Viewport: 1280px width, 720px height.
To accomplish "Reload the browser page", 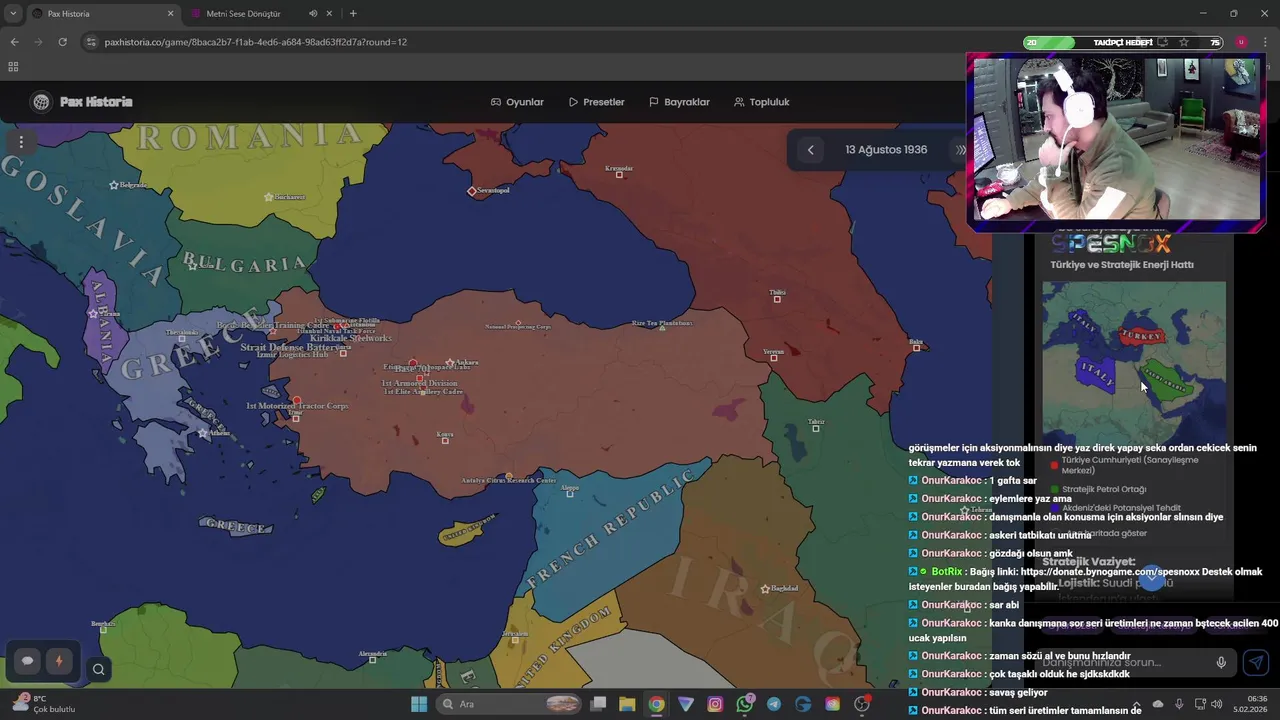I will point(62,42).
